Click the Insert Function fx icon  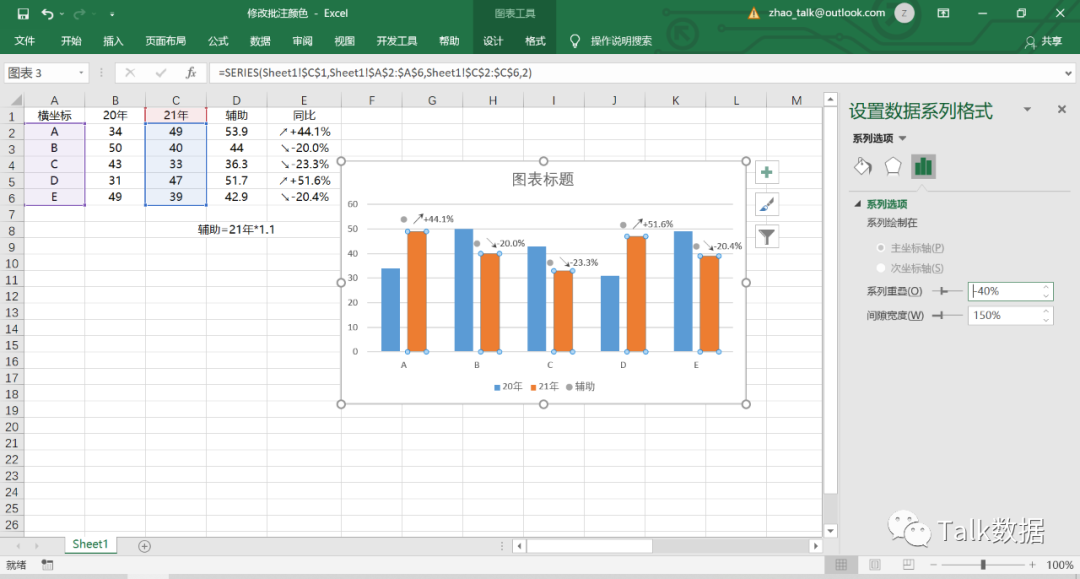[x=190, y=73]
